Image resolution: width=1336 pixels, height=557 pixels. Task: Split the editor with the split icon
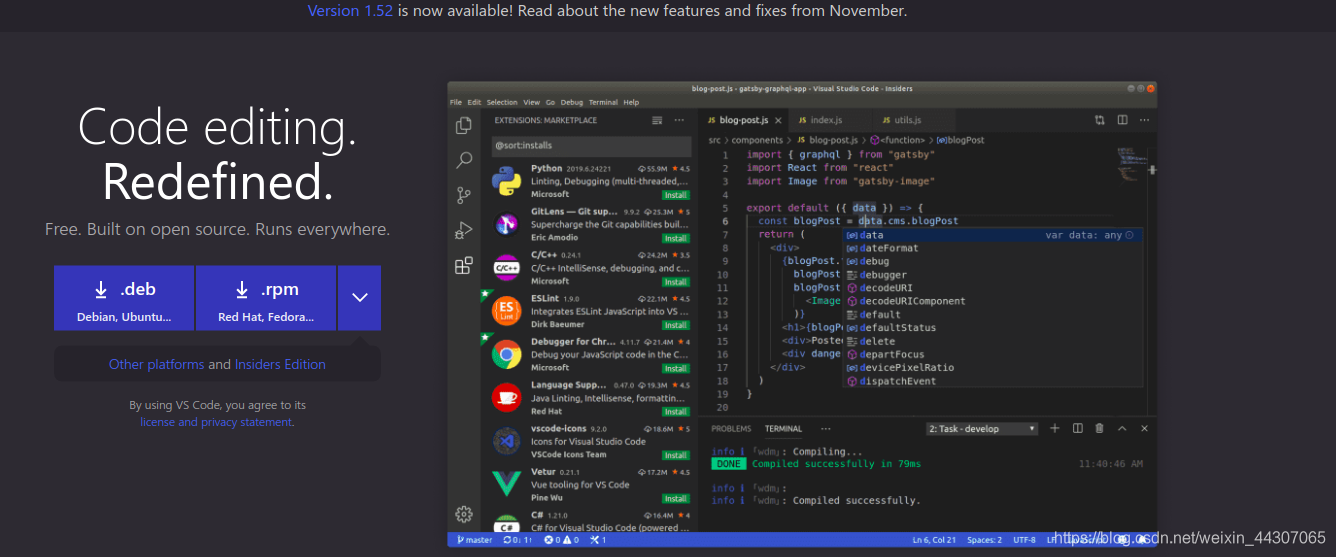coord(1122,120)
